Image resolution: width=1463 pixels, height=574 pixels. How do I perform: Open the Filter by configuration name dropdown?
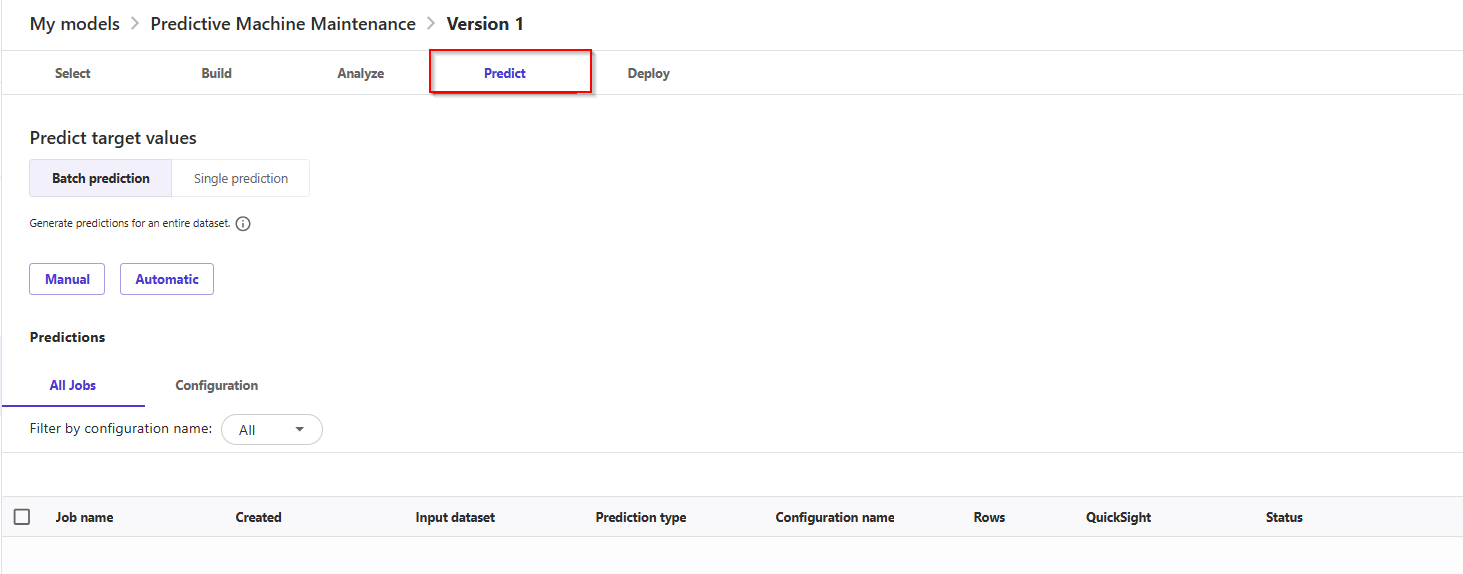point(272,429)
